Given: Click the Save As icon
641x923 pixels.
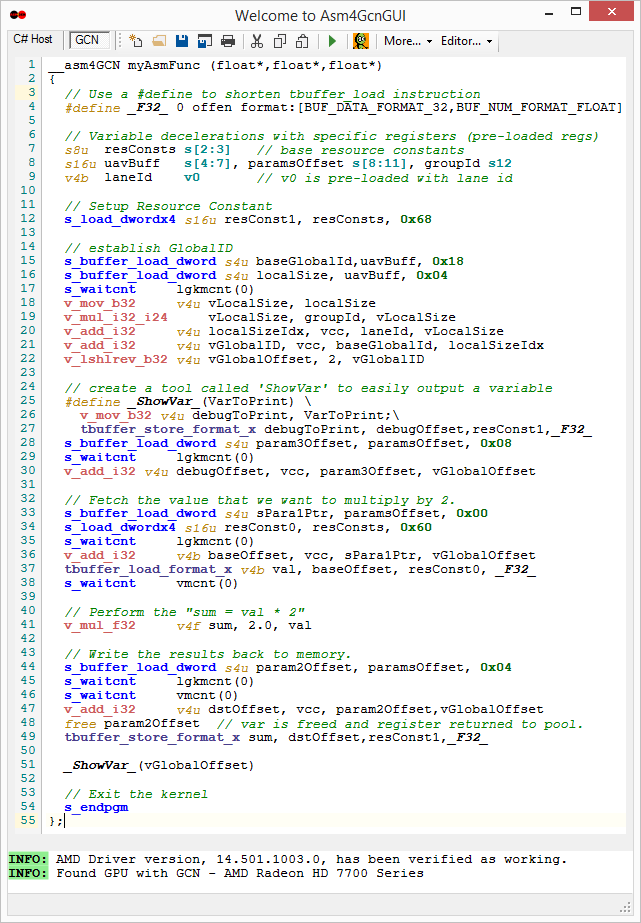Looking at the screenshot, I should (x=205, y=41).
